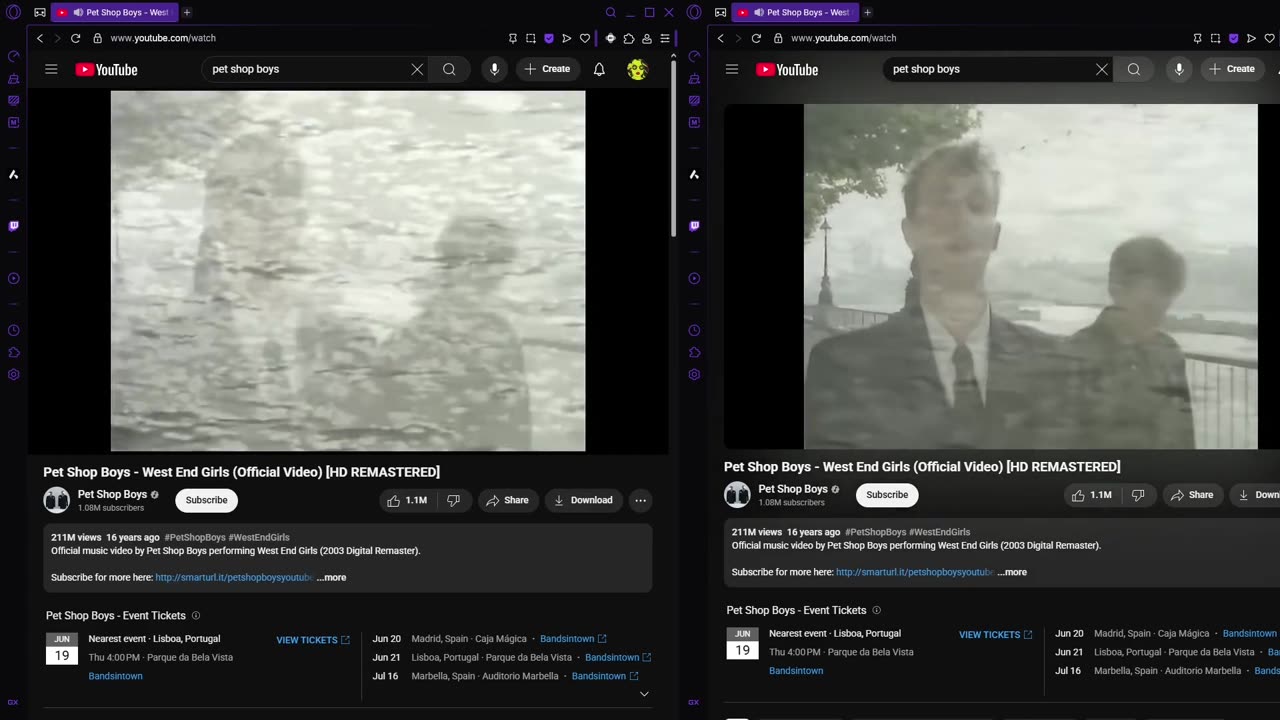Screen dimensions: 1280x720
Task: Open extensions cube icon, left toolbar
Action: (x=629, y=38)
